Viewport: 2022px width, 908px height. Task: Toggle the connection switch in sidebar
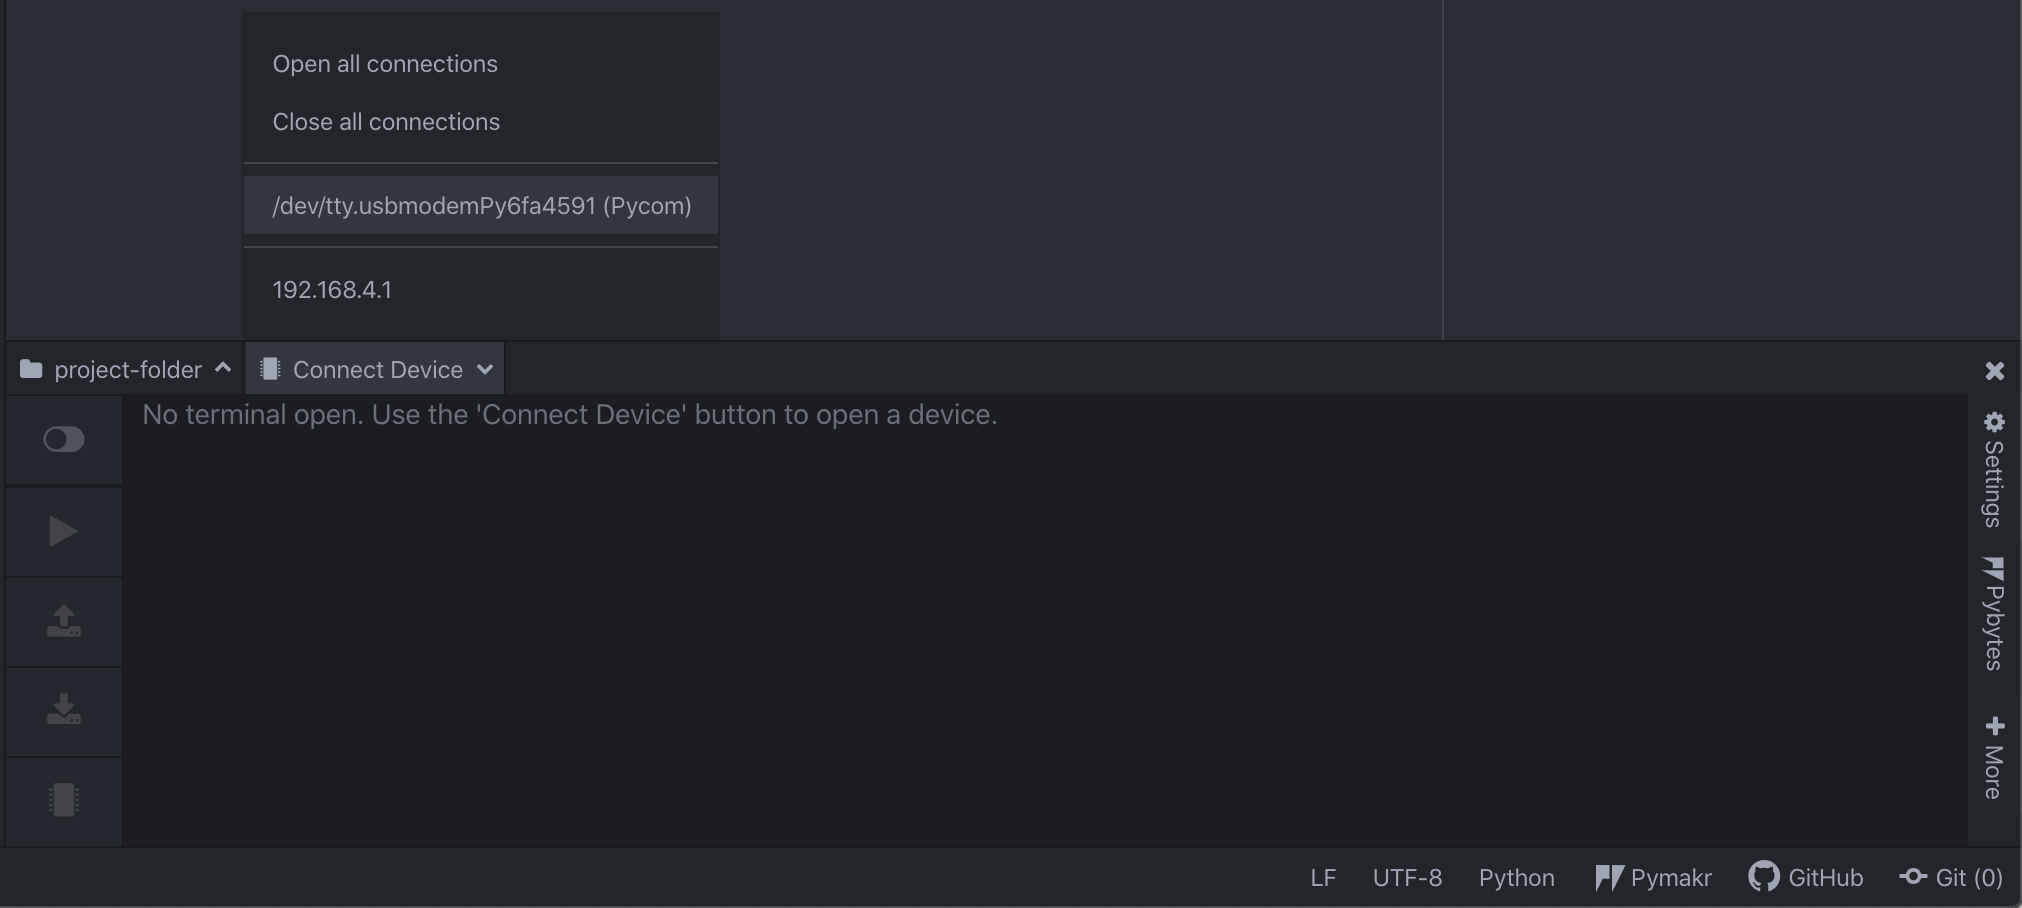pos(63,439)
